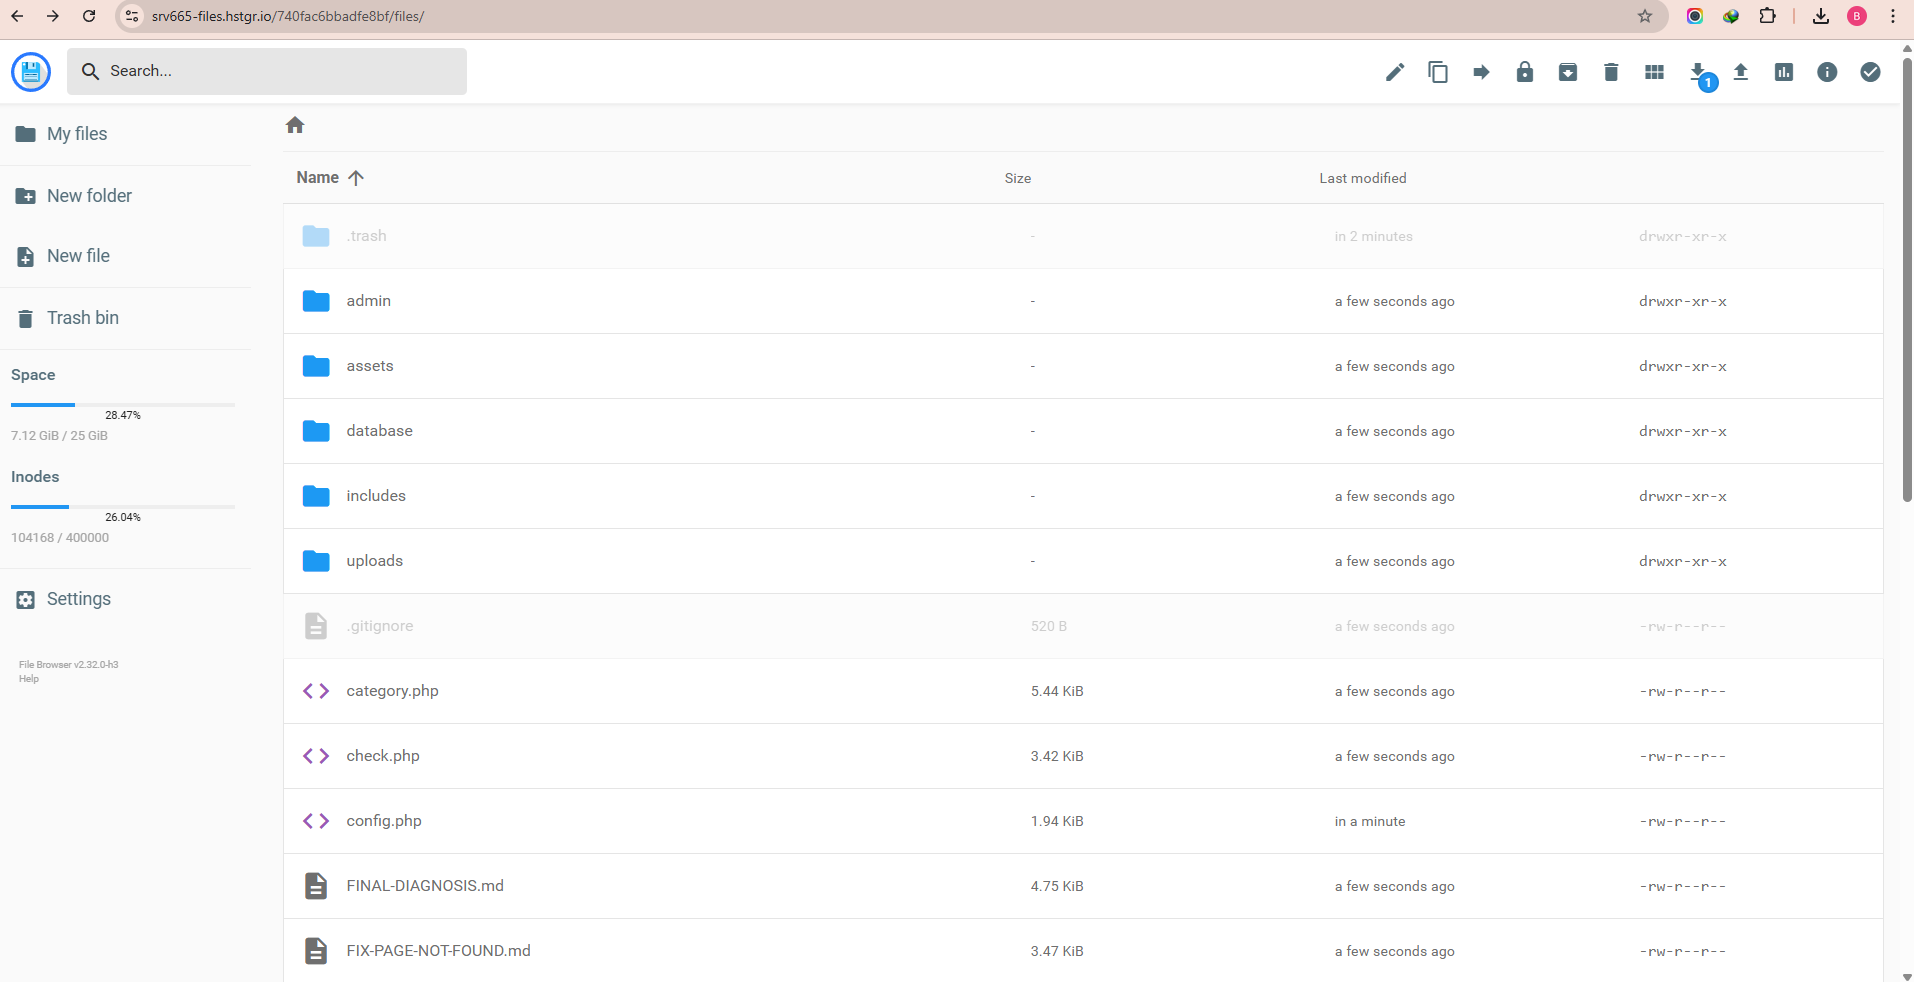The height and width of the screenshot is (982, 1914).
Task: Toggle multiple selection check-circle icon
Action: pos(1869,72)
